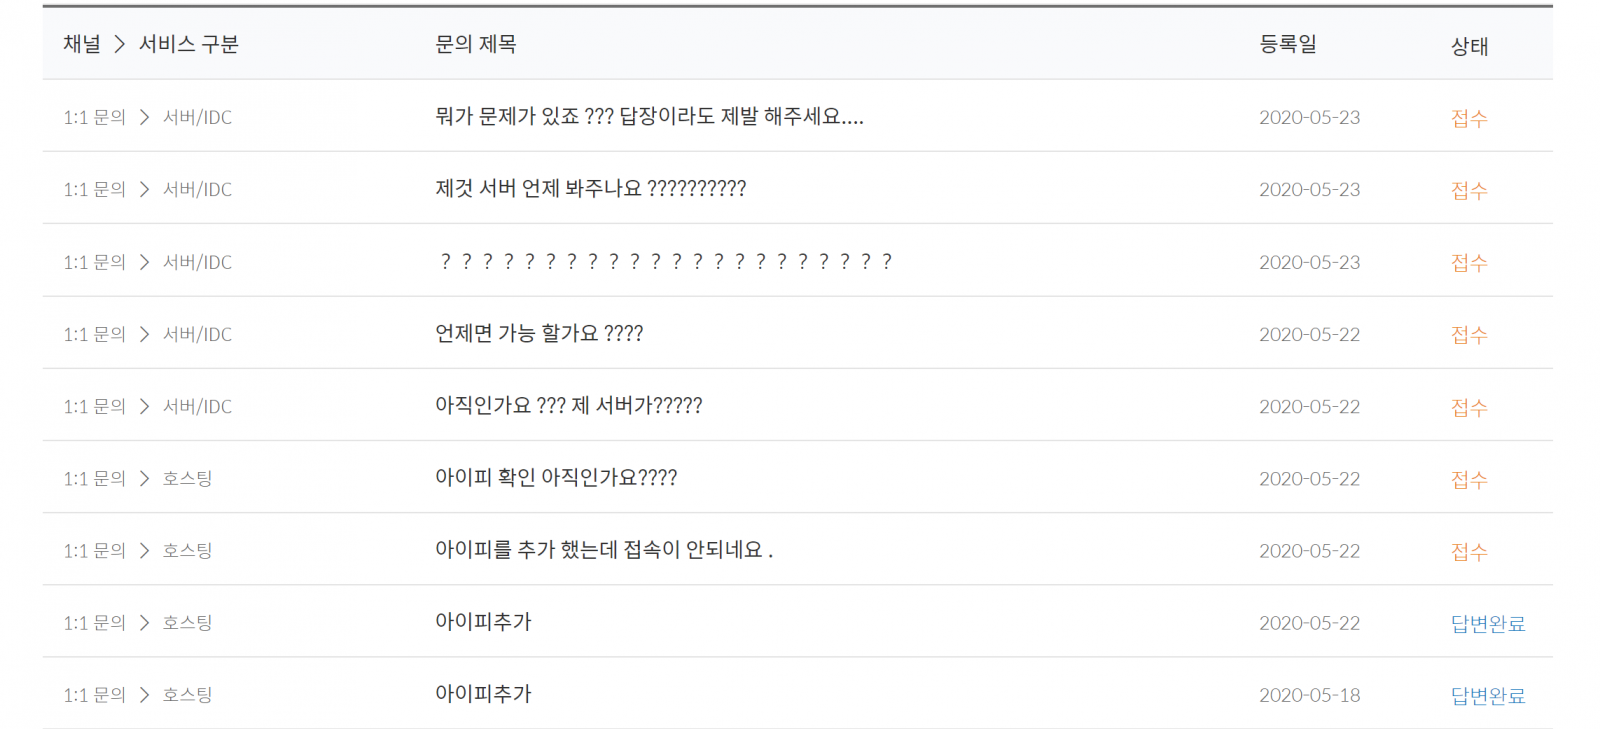Click the 답변완료 status for the 2020-05-18 inquiry
This screenshot has width=1600, height=729.
tap(1488, 695)
